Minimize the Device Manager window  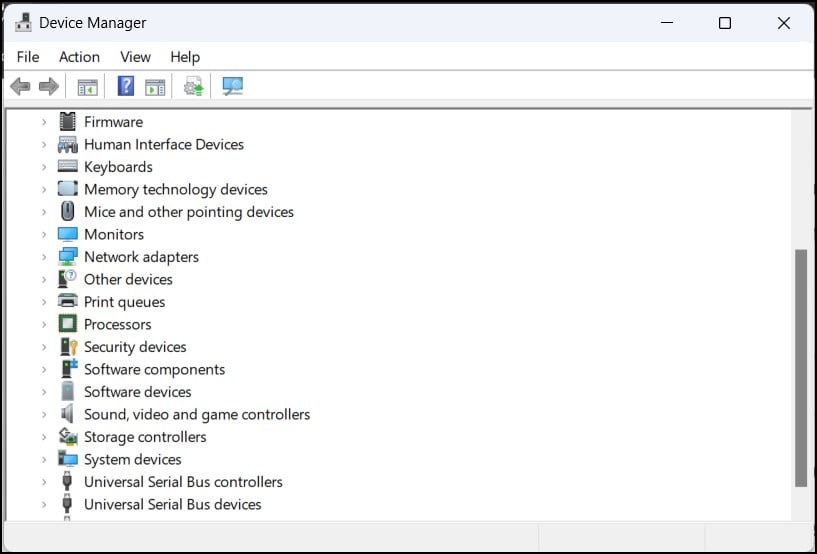click(x=667, y=23)
